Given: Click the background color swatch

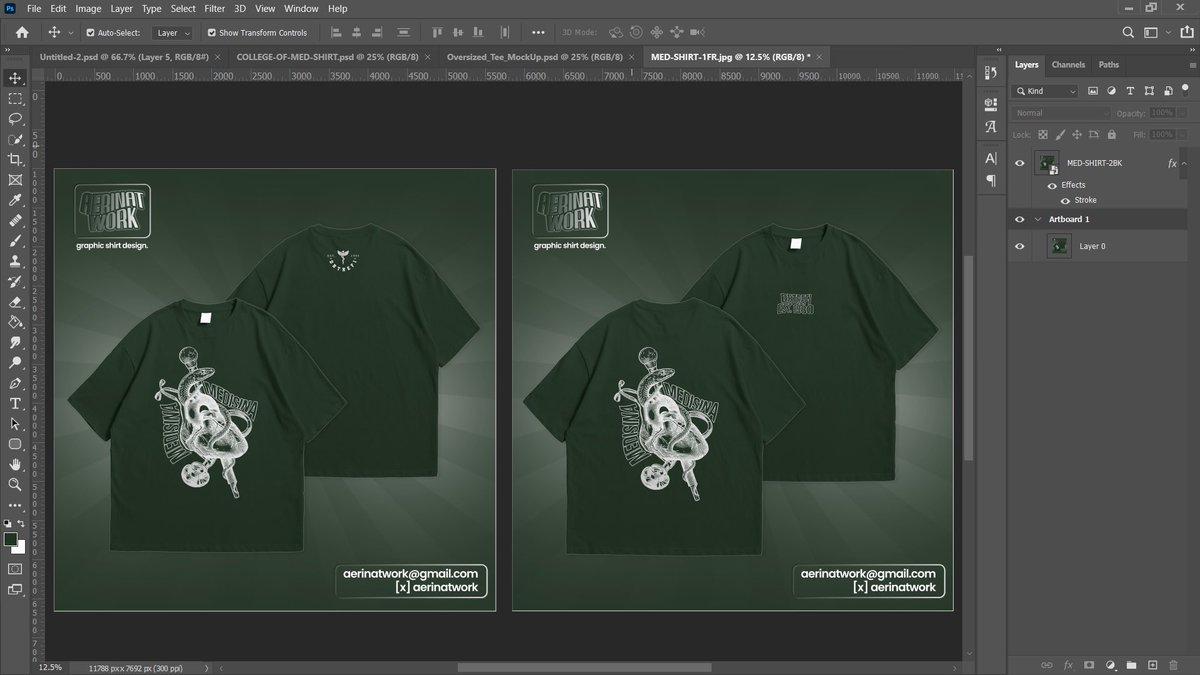Looking at the screenshot, I should (x=20, y=547).
